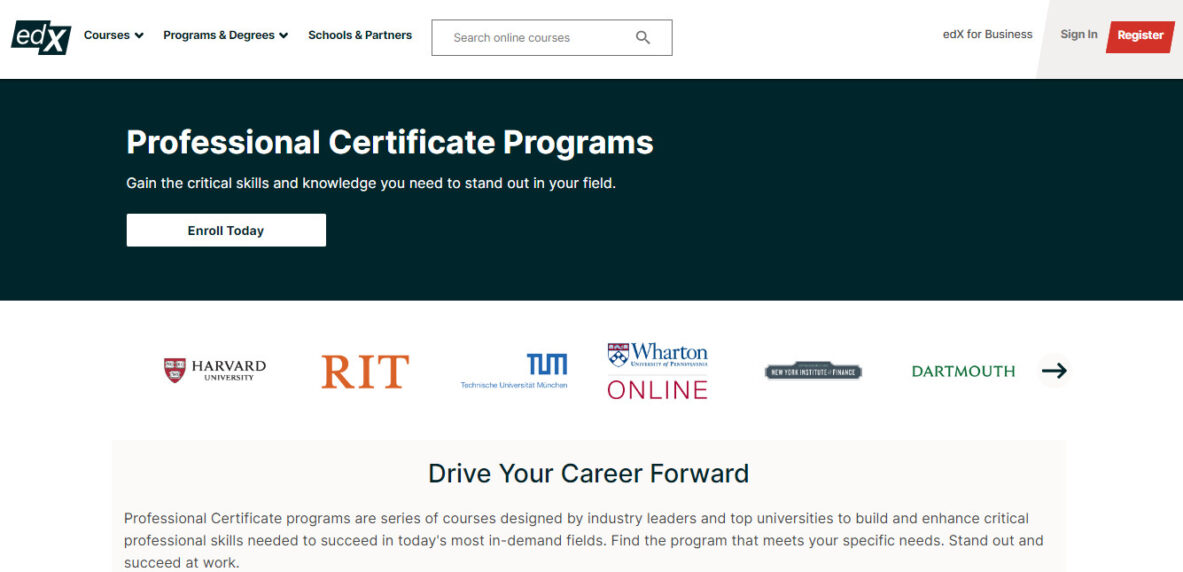The width and height of the screenshot is (1183, 572).
Task: Click the red Register button
Action: [1140, 35]
